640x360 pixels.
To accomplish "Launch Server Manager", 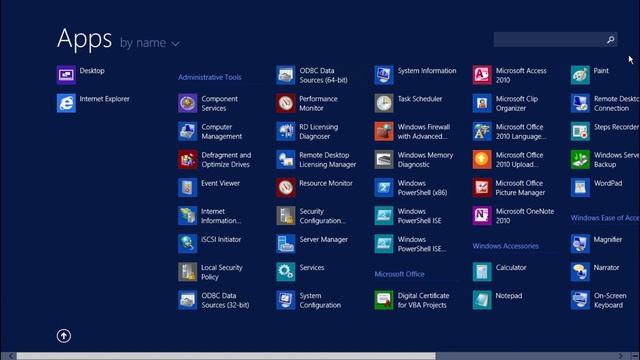I will pos(312,244).
